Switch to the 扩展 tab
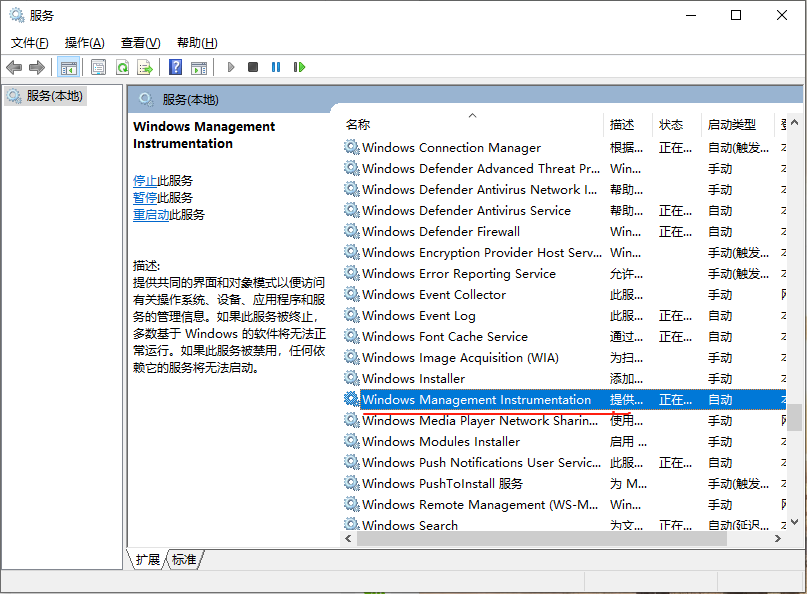 pyautogui.click(x=147, y=559)
